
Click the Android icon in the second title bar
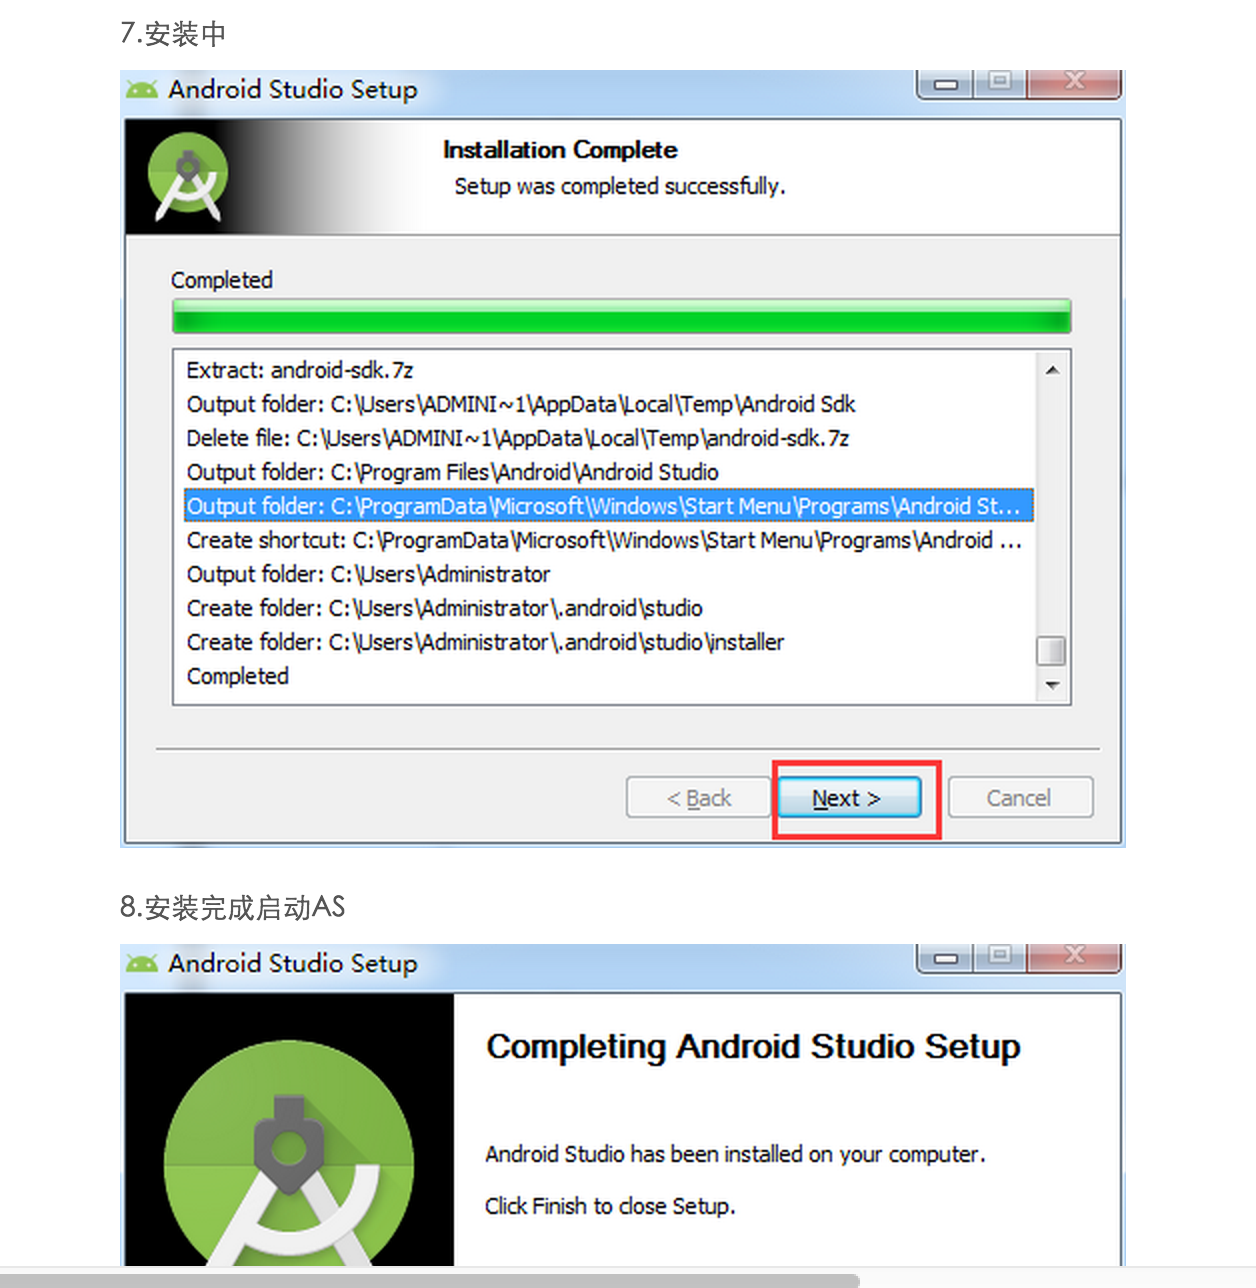pyautogui.click(x=142, y=964)
